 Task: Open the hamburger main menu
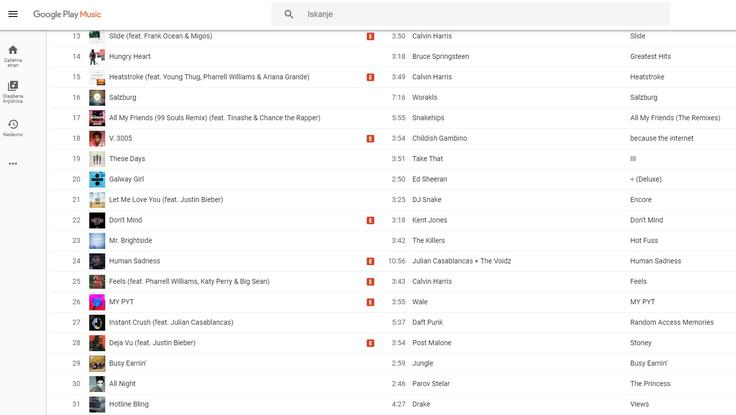pyautogui.click(x=13, y=14)
